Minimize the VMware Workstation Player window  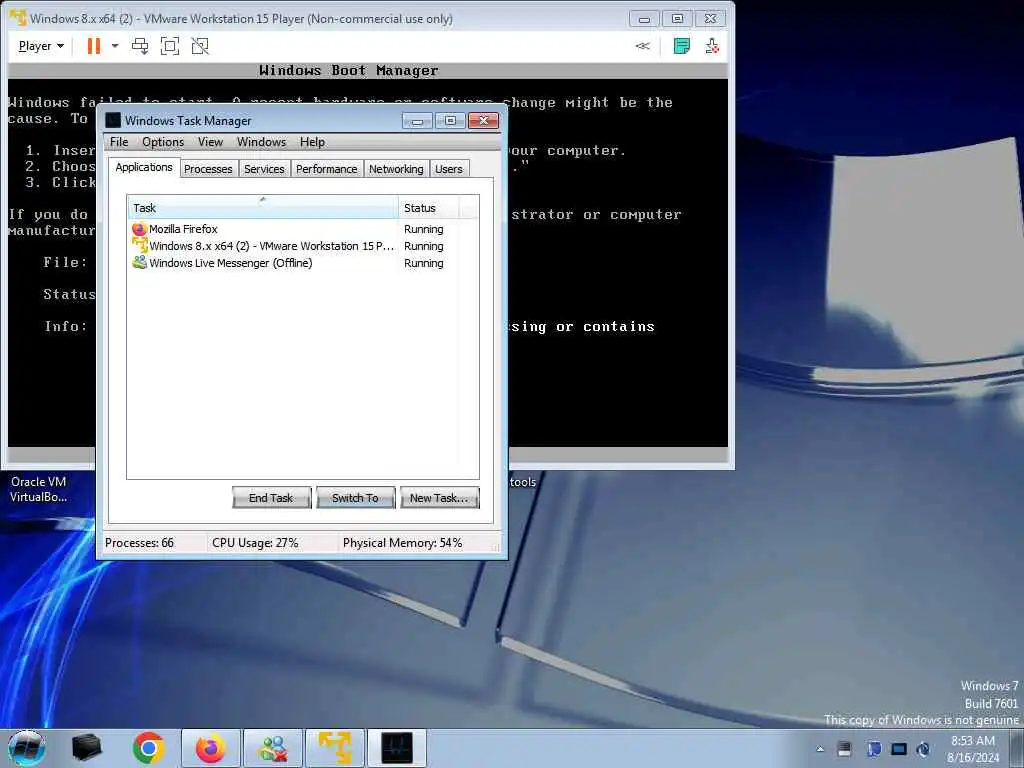(x=644, y=18)
